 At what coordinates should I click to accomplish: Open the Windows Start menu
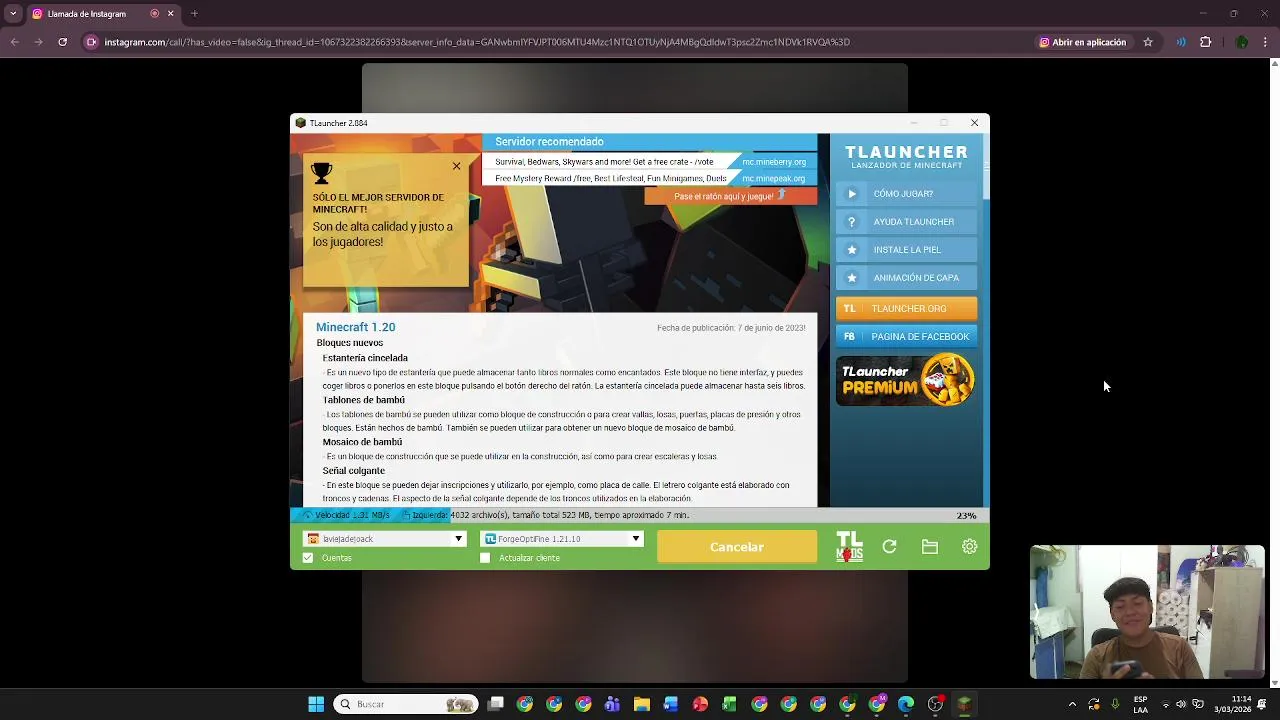click(316, 704)
